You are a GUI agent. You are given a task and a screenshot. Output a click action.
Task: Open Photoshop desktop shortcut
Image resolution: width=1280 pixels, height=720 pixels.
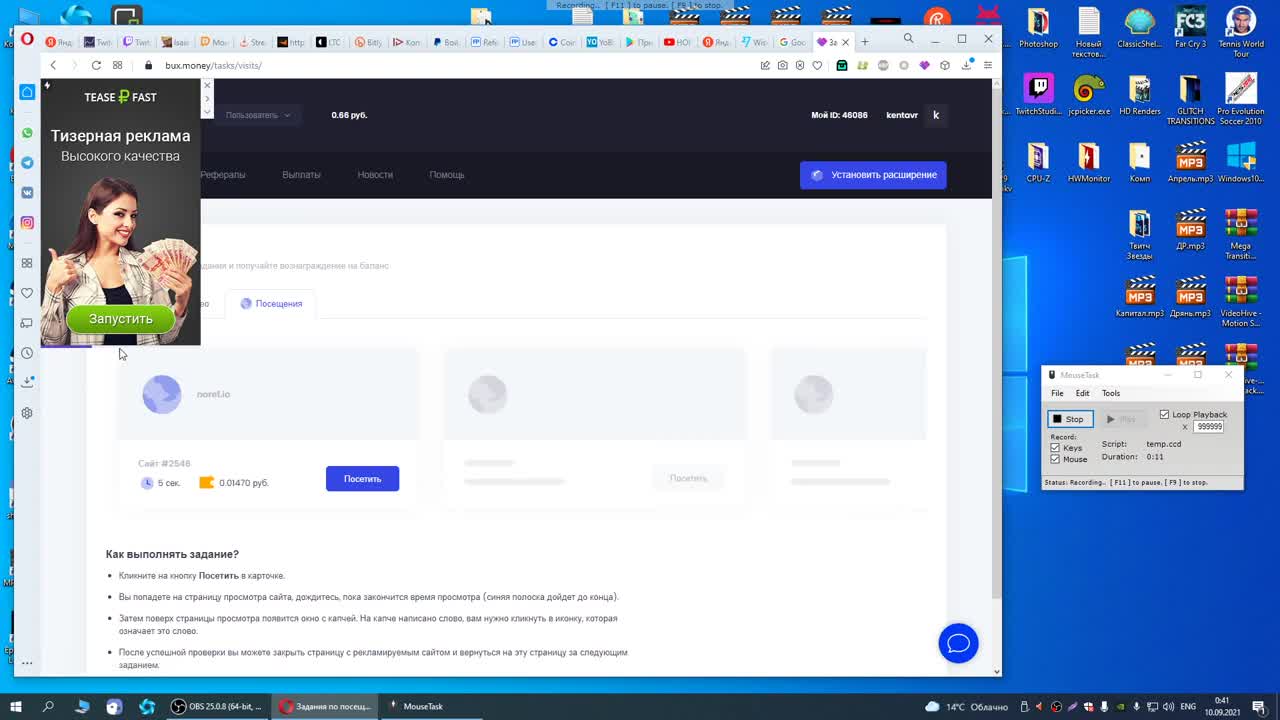point(1038,27)
